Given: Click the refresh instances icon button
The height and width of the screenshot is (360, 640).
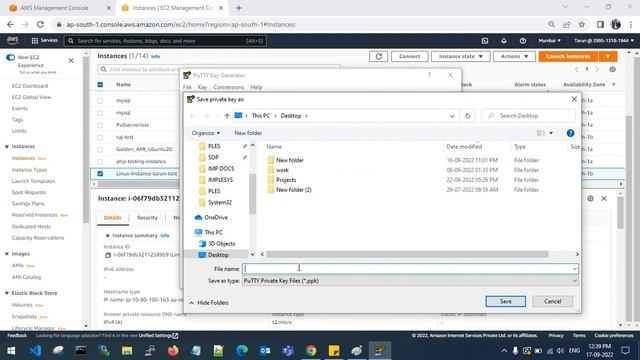Looking at the screenshot, I should click(x=378, y=56).
